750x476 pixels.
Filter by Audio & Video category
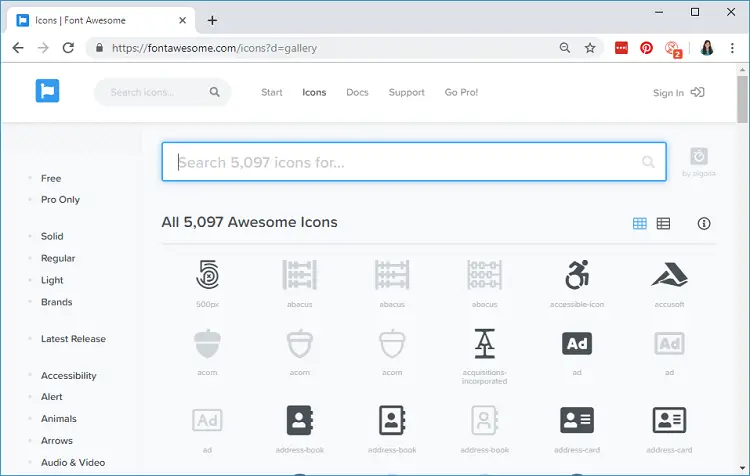[73, 463]
